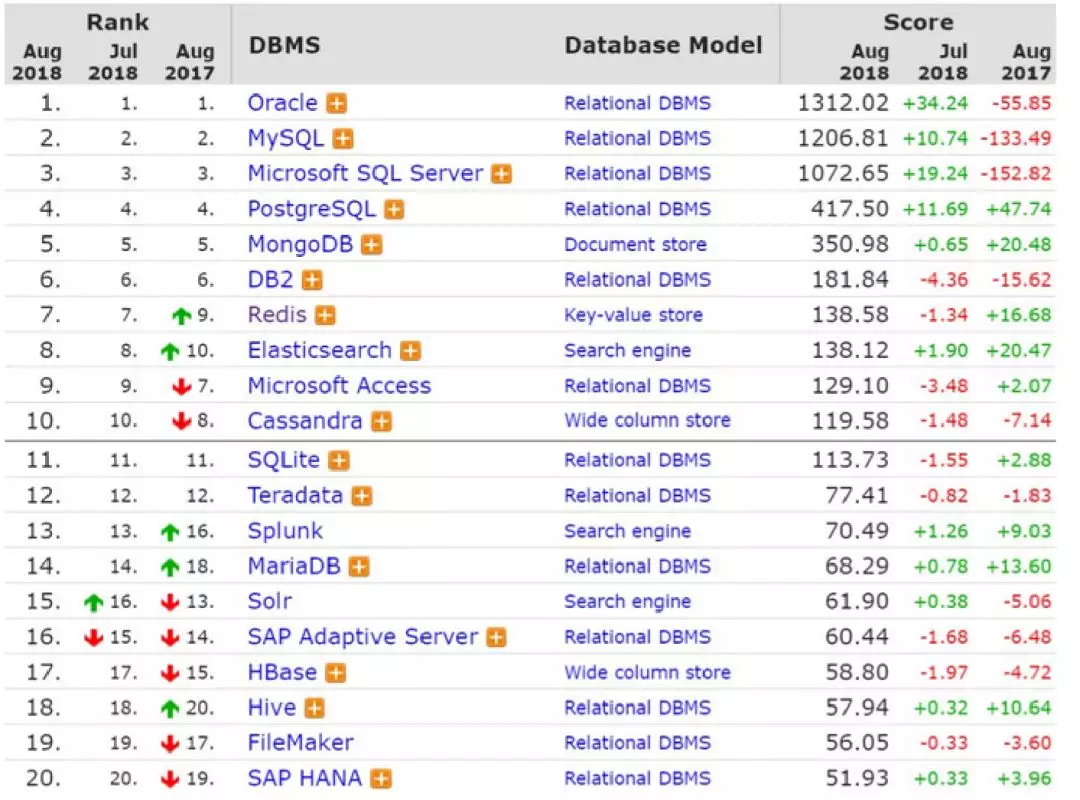Click the plus icon next to MySQL

pos(343,139)
